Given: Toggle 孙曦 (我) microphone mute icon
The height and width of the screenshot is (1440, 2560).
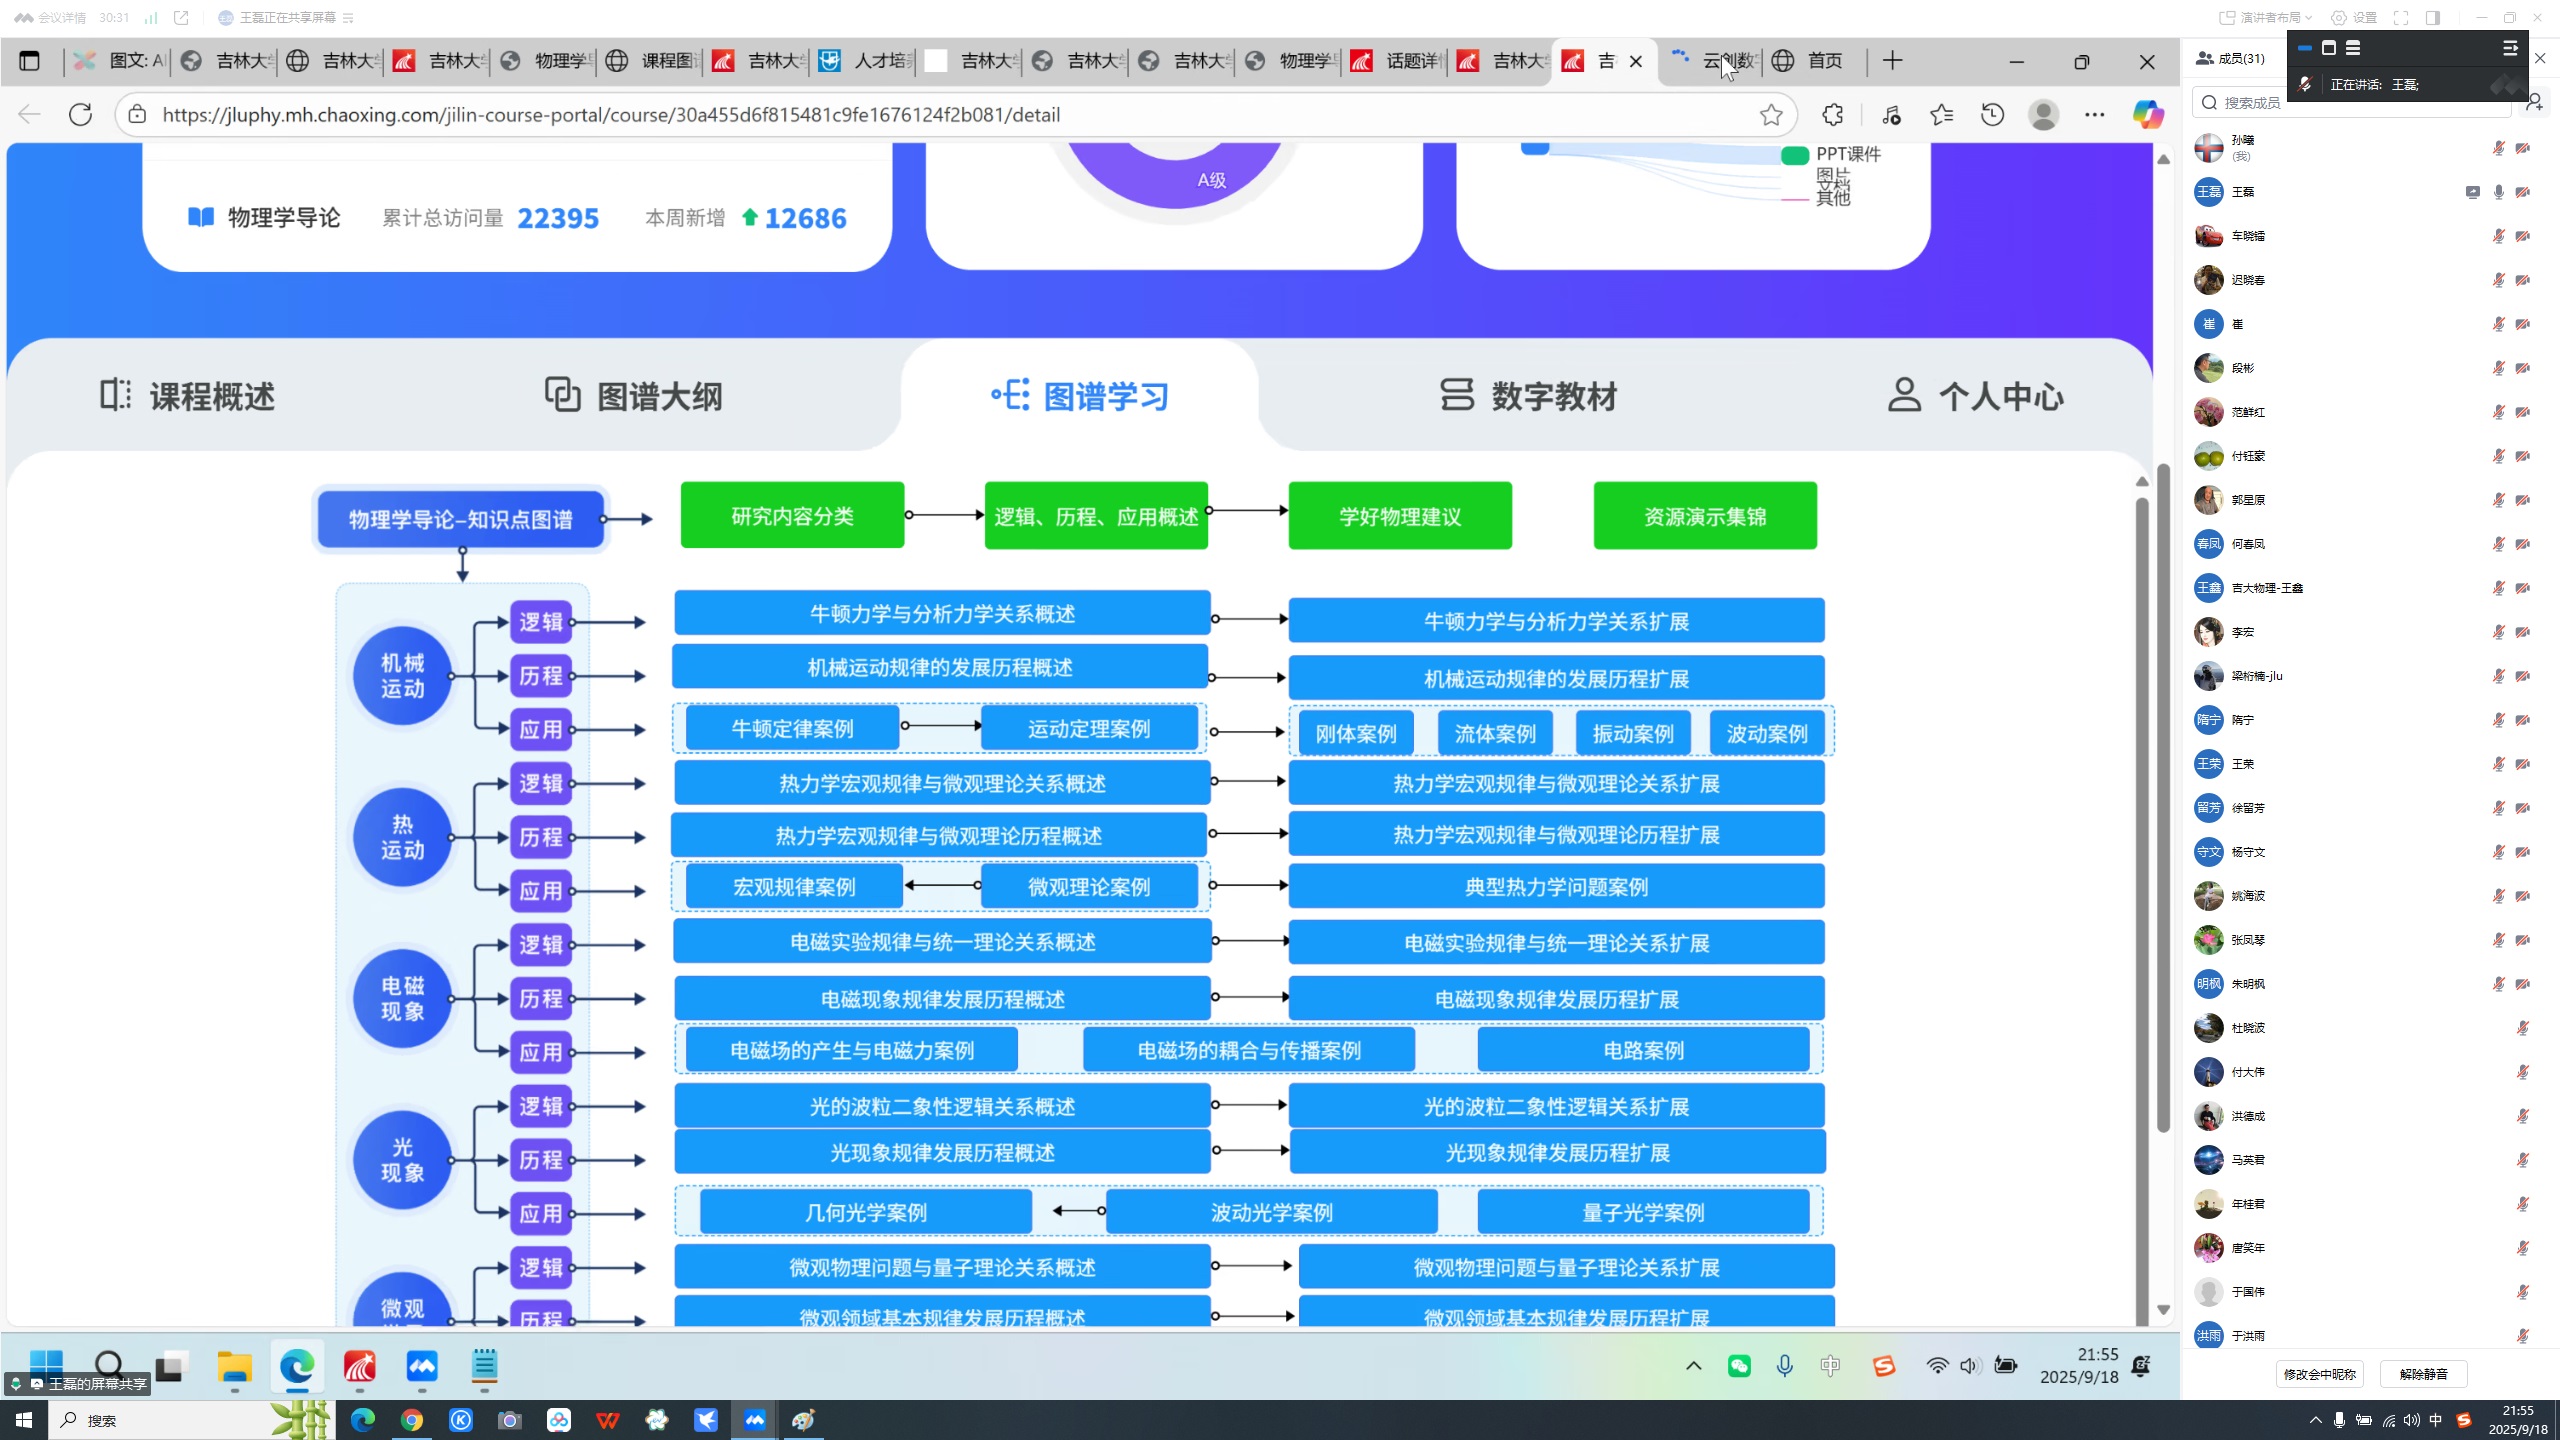Looking at the screenshot, I should click(x=2498, y=148).
